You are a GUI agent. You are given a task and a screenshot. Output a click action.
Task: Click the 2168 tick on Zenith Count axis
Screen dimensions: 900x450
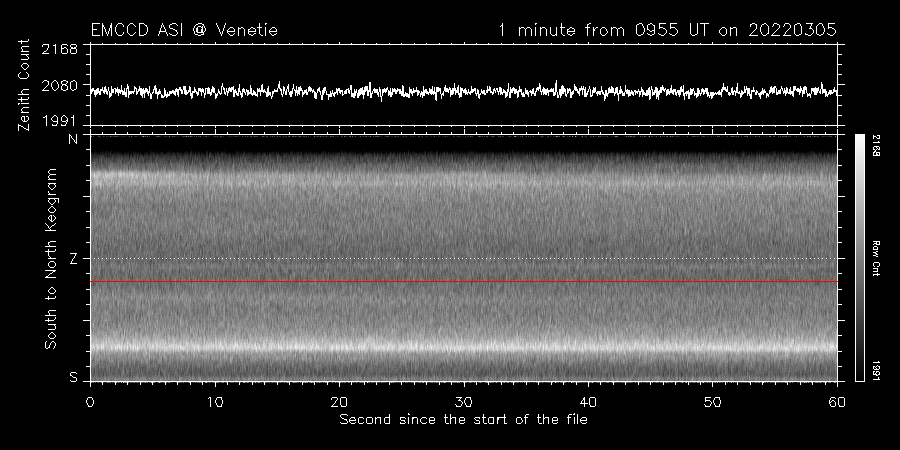[62, 50]
